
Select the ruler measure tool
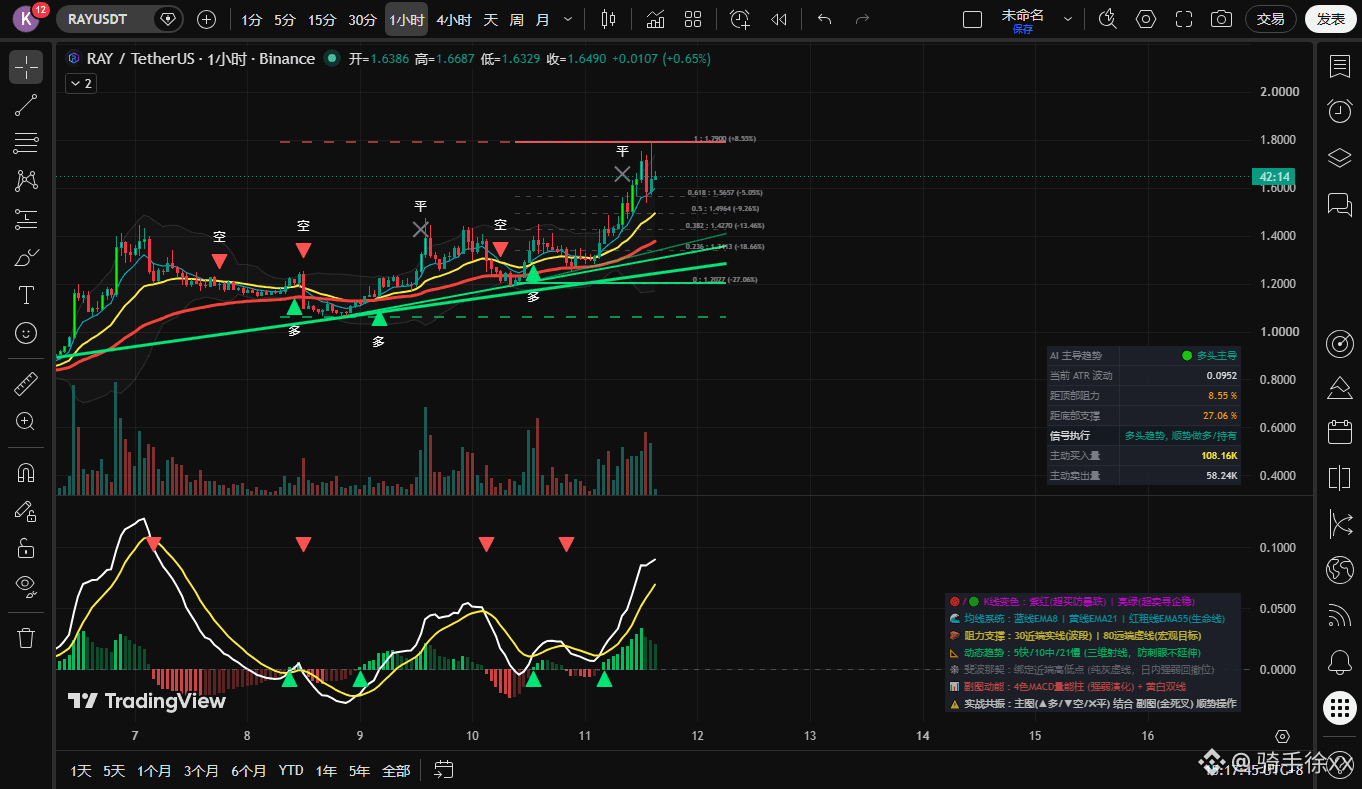tap(26, 383)
